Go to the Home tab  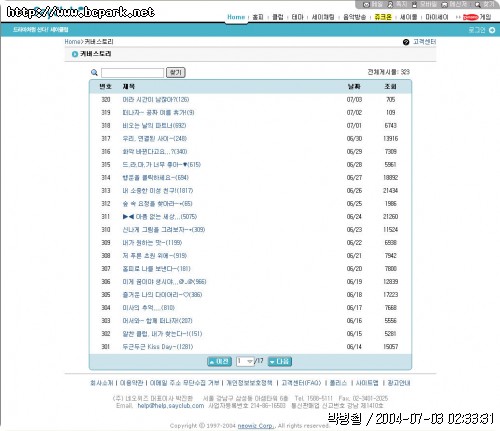coord(236,17)
